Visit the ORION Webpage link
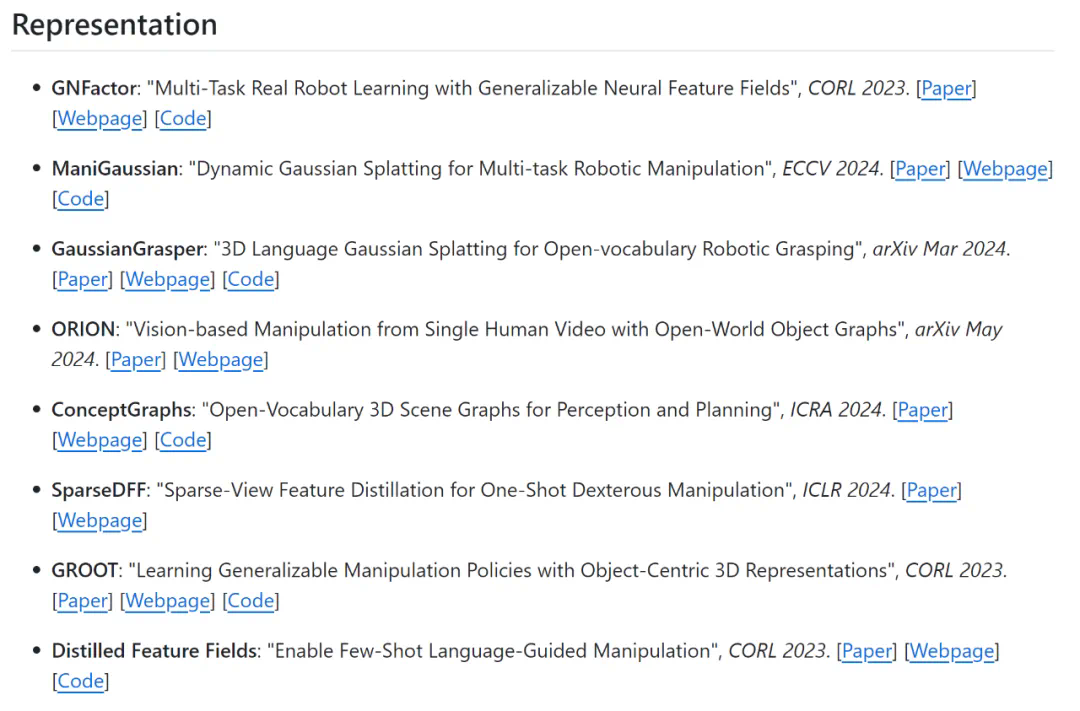This screenshot has height=711, width=1080. tap(220, 360)
